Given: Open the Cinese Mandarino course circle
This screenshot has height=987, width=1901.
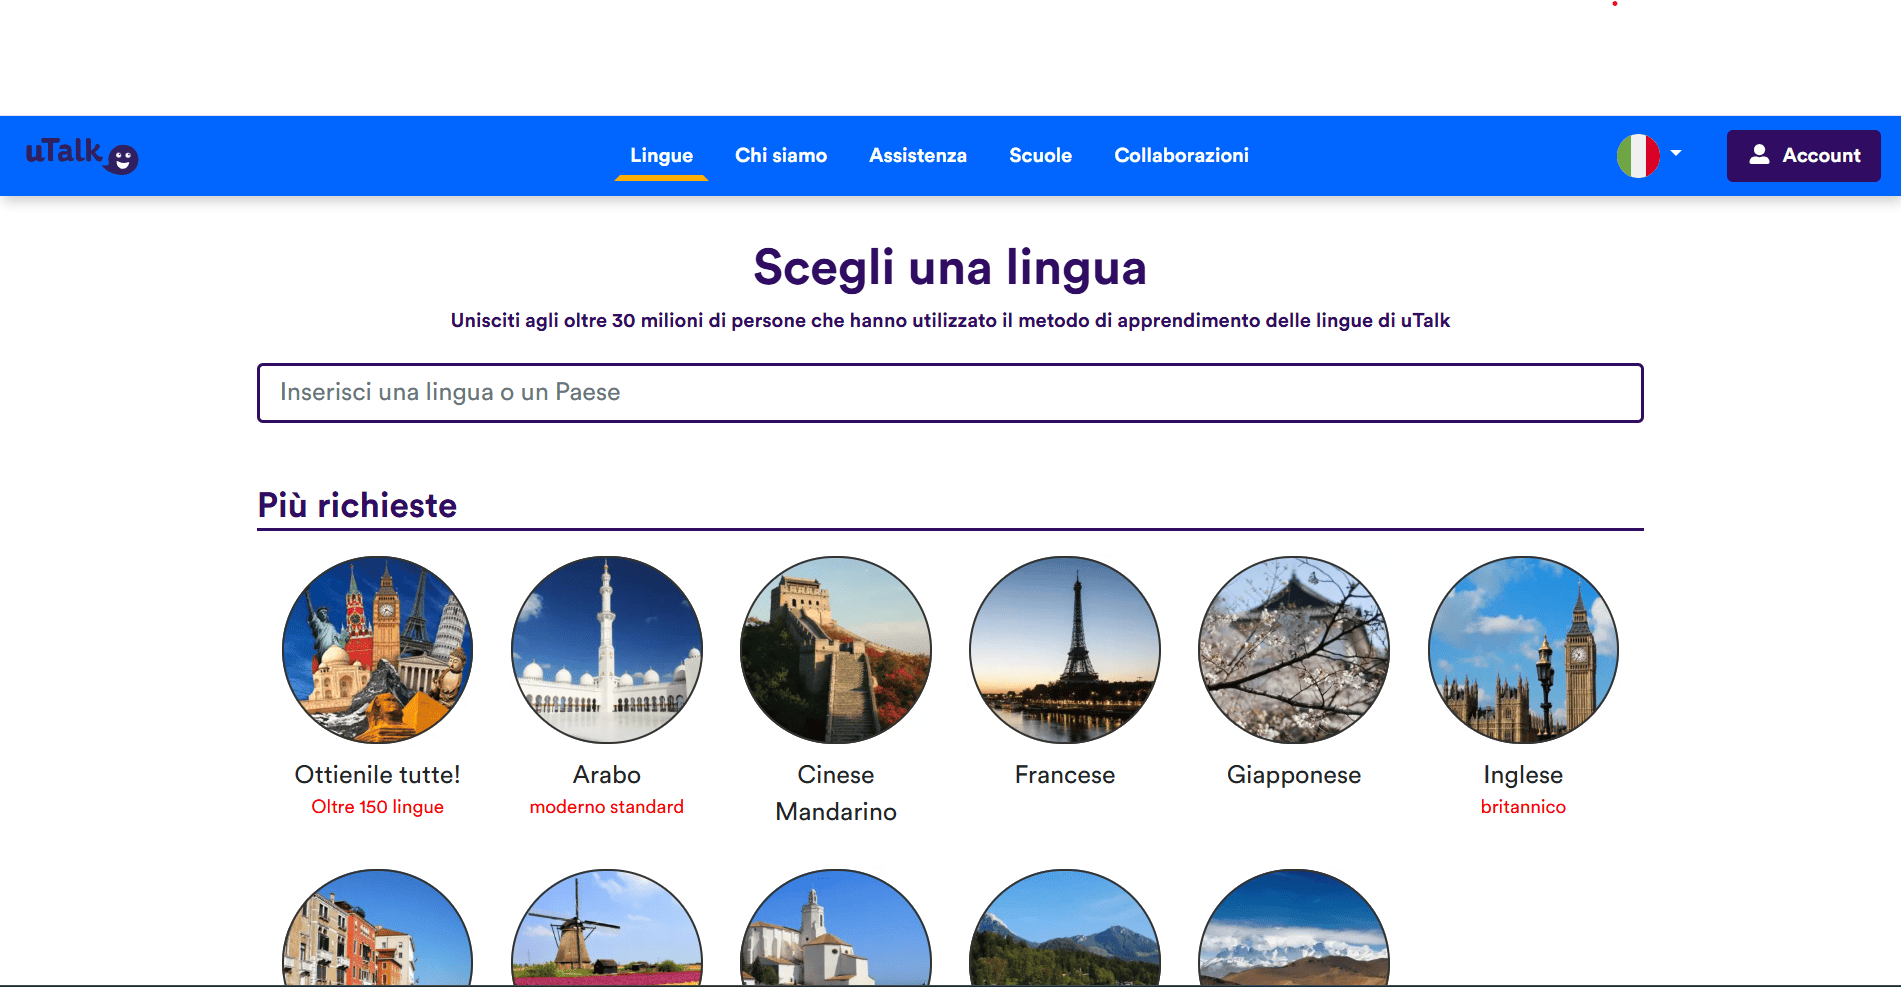Looking at the screenshot, I should click(x=836, y=650).
